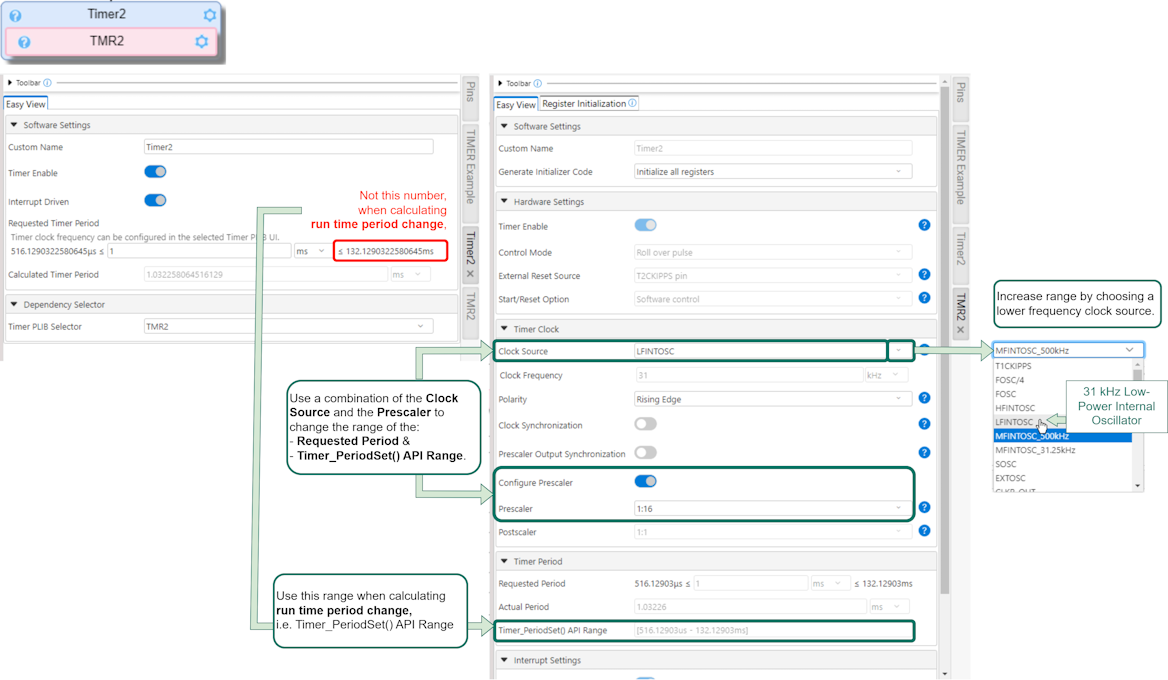1168x680 pixels.
Task: Click help icon next to Prescaler dropdown
Action: pos(924,508)
